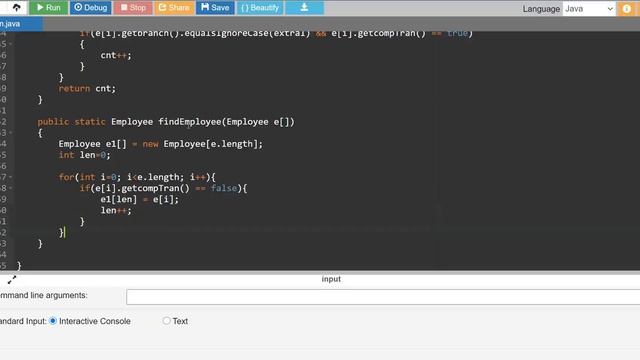The image size is (640, 360).
Task: Save the current code
Action: (215, 8)
